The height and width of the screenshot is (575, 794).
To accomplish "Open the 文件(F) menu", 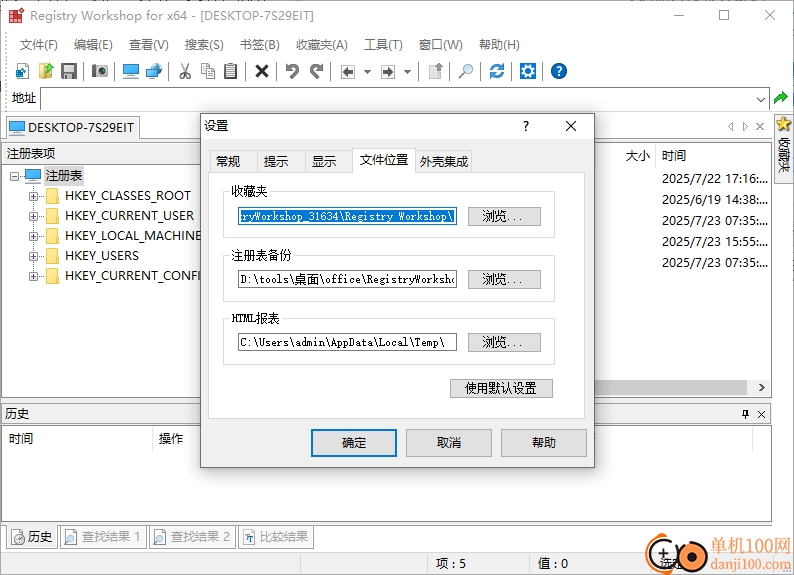I will coord(38,45).
